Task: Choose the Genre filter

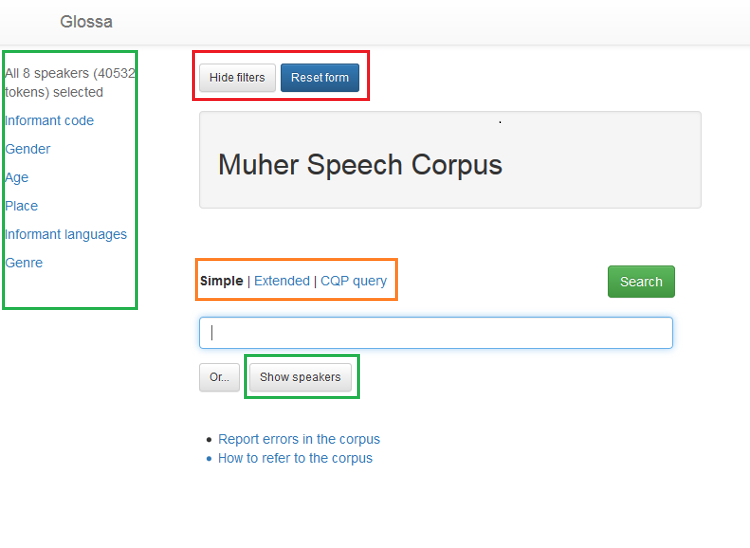Action: [x=24, y=263]
